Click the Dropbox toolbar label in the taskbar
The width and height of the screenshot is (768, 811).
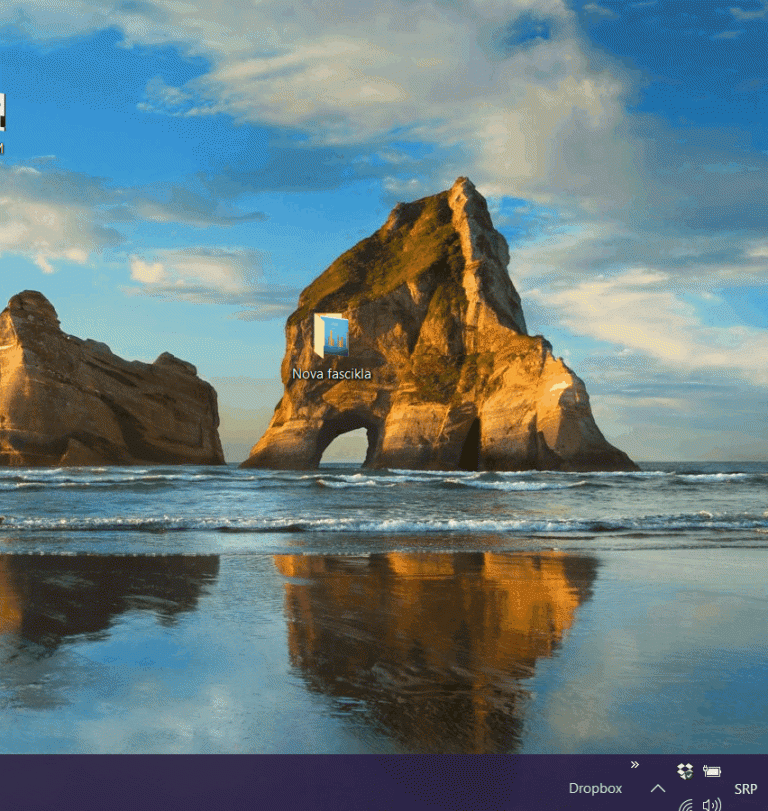595,788
